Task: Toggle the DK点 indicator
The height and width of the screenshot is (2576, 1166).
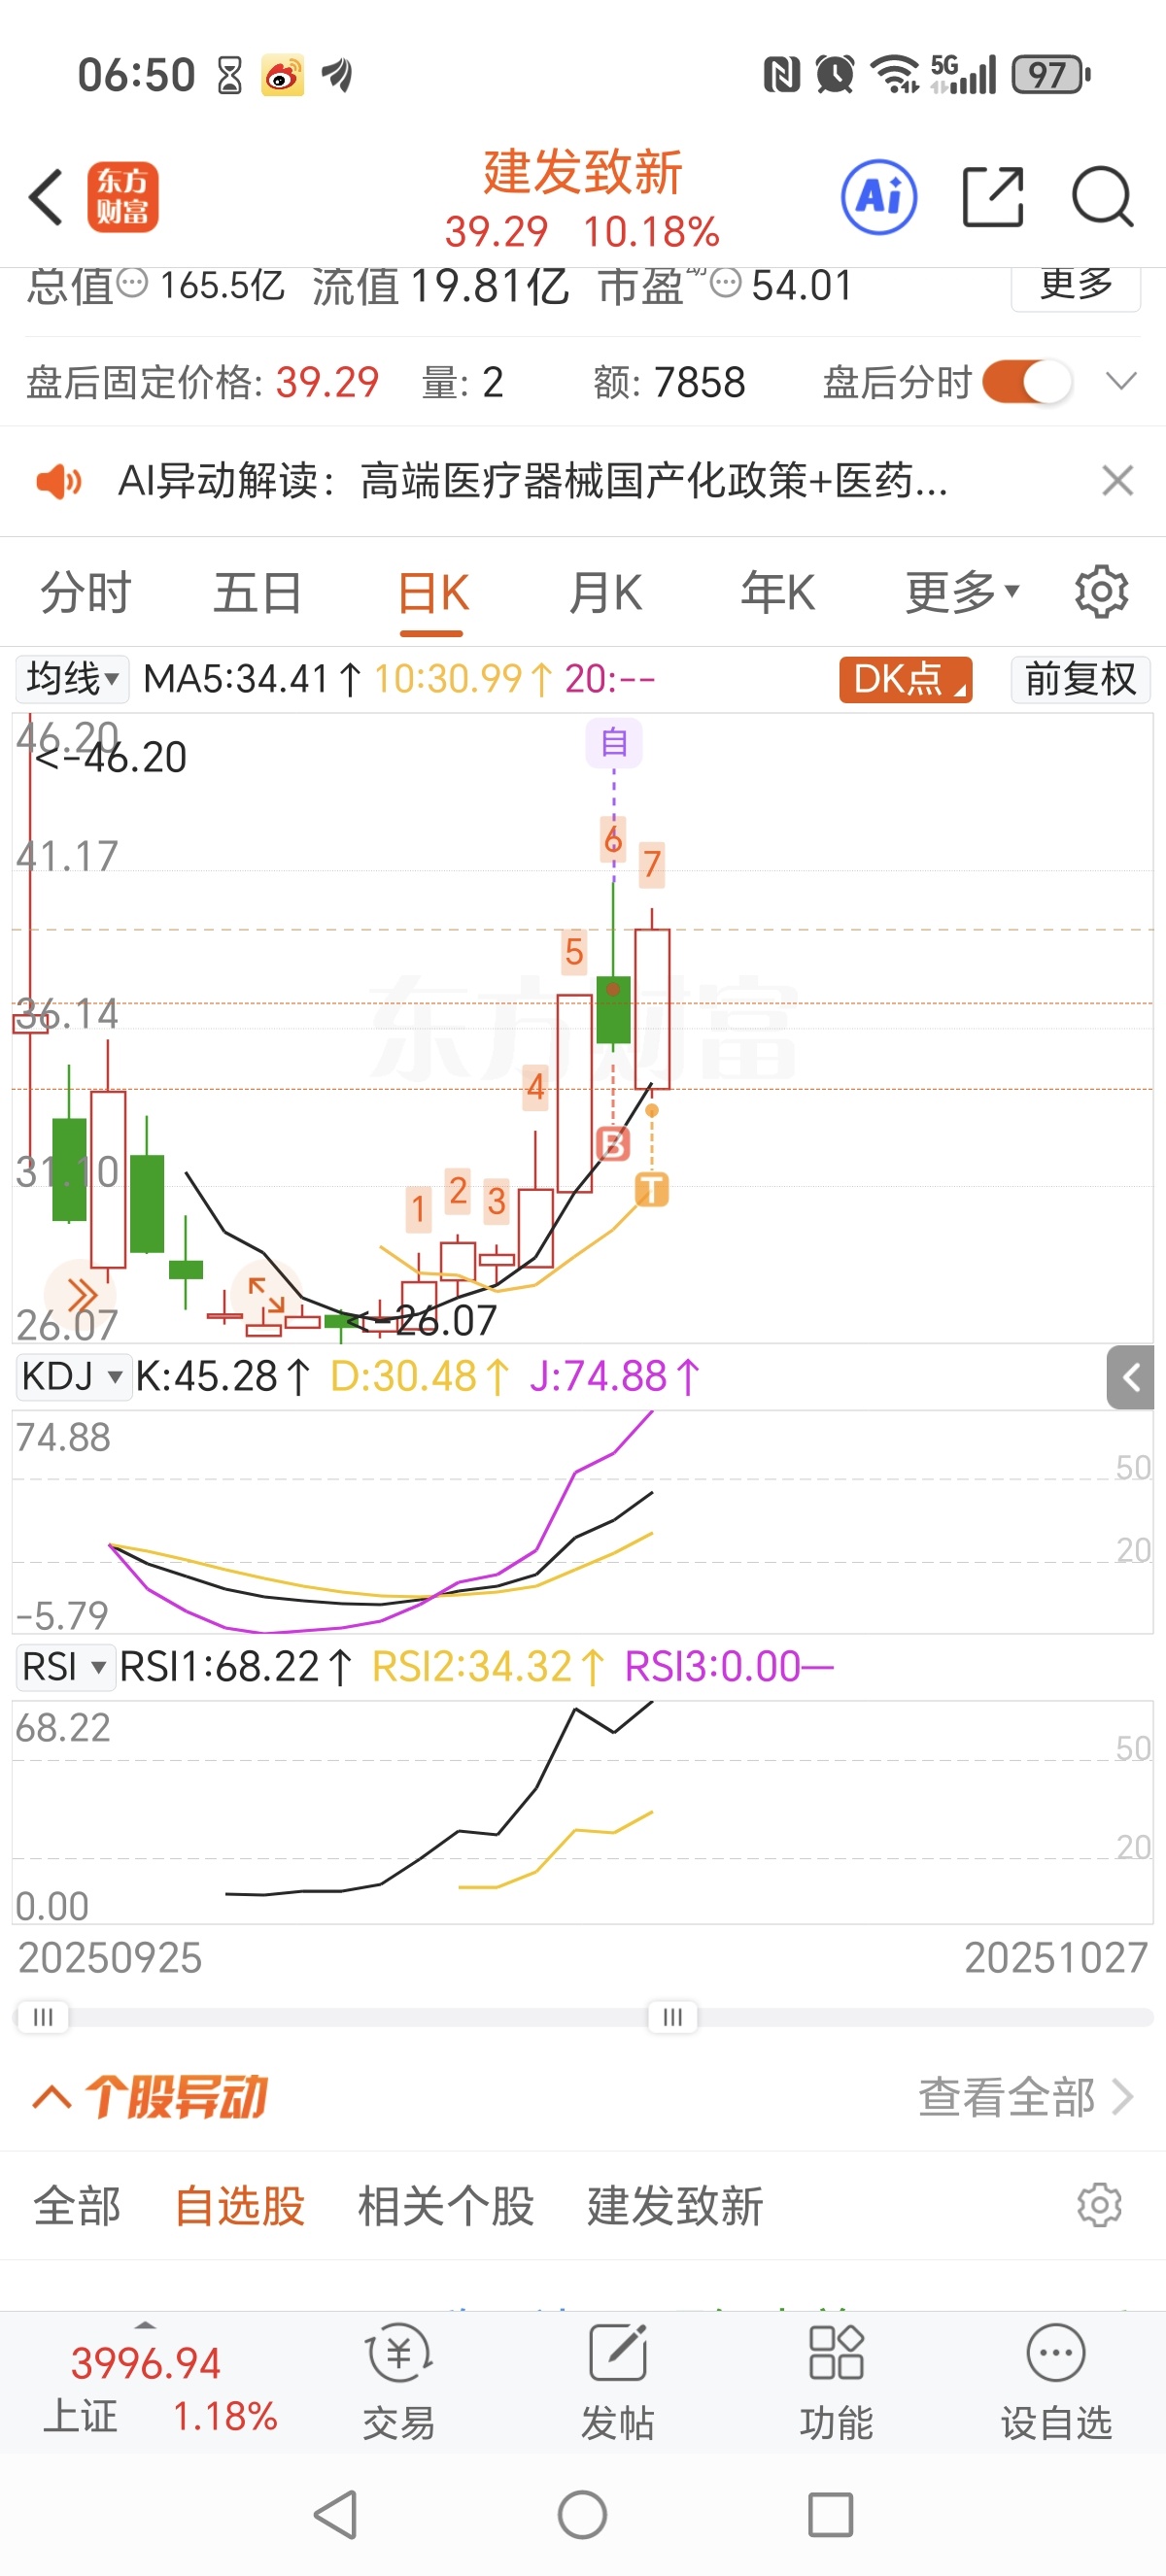Action: pyautogui.click(x=905, y=679)
